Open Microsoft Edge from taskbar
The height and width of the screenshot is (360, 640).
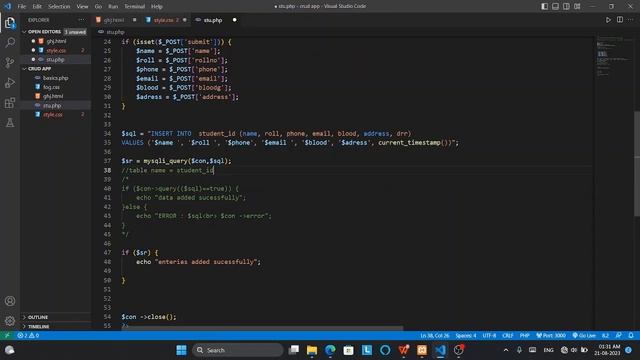(330, 350)
